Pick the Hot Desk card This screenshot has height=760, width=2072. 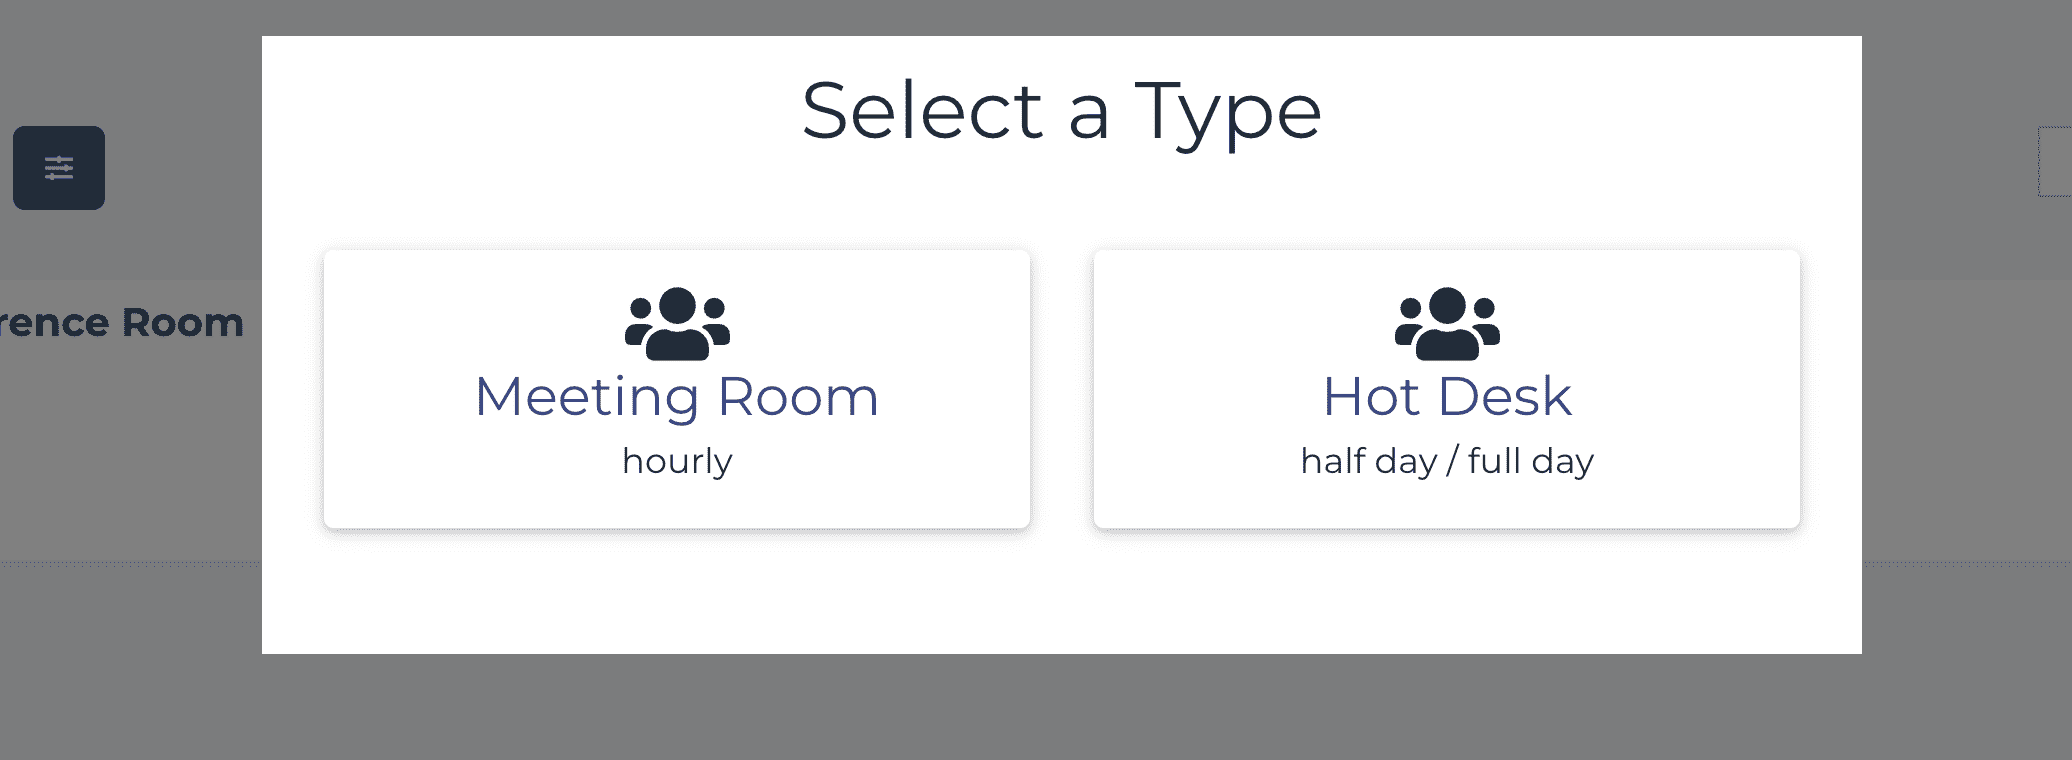(1447, 389)
